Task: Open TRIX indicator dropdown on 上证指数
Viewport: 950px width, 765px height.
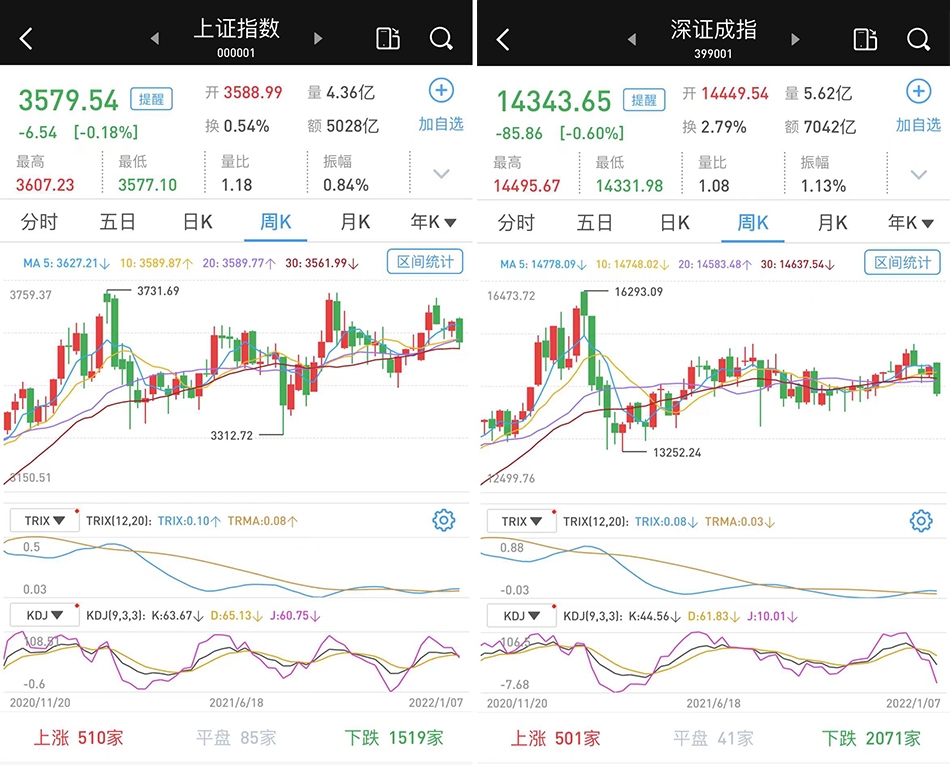Action: [x=45, y=520]
